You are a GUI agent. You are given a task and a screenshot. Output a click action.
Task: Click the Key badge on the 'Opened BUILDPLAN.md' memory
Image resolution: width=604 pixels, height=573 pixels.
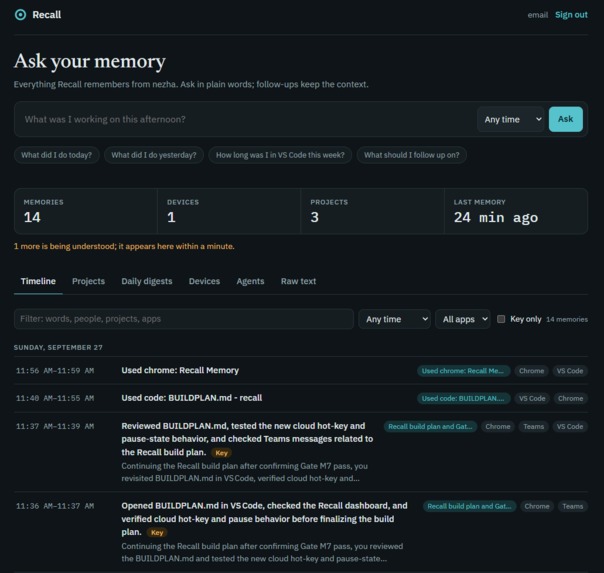tap(157, 533)
